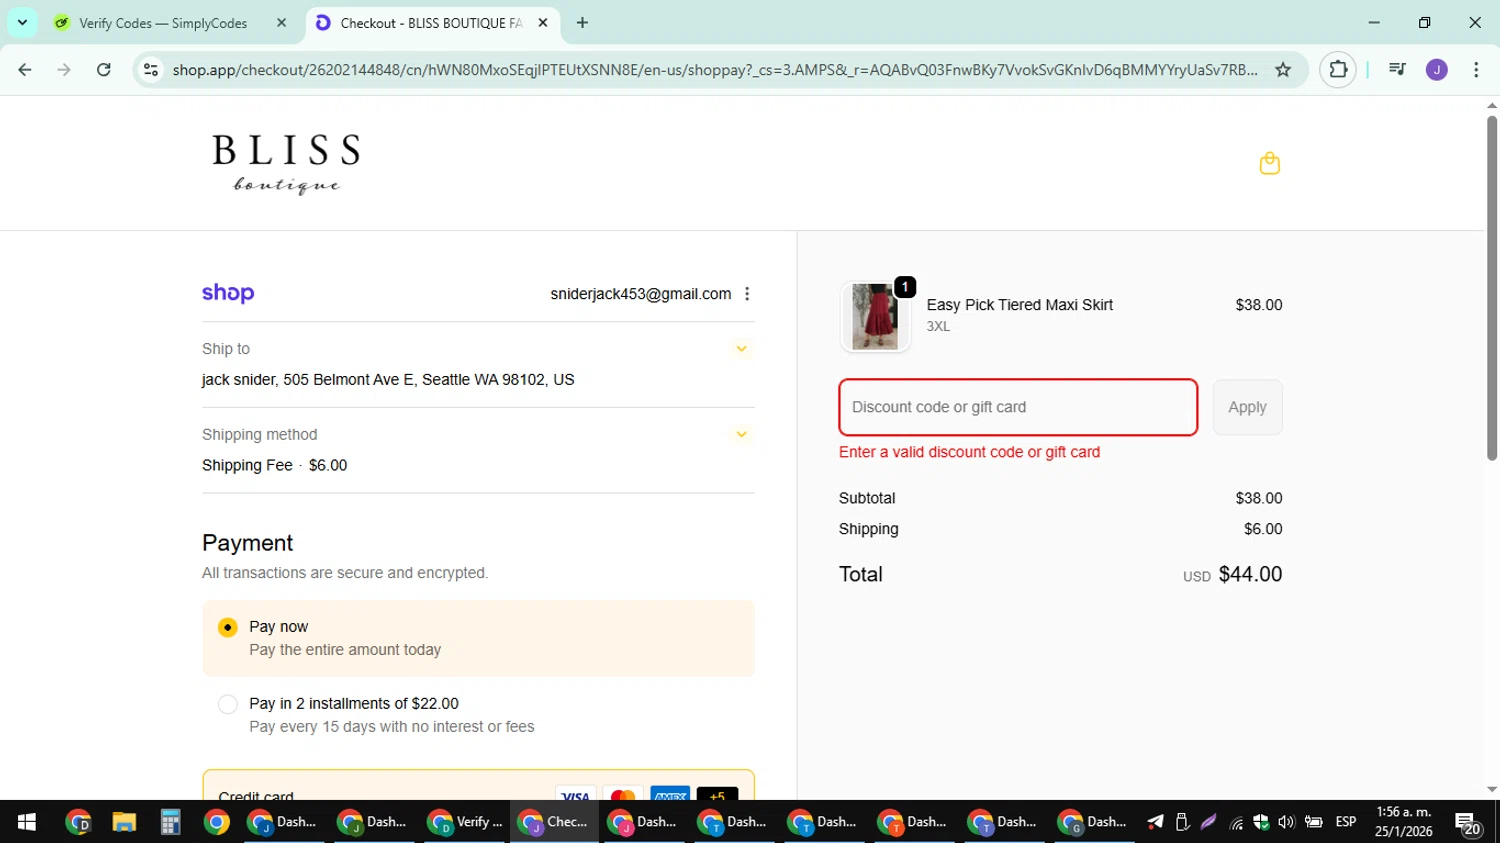The height and width of the screenshot is (843, 1500).
Task: Show the +5 more card types badge
Action: click(717, 796)
